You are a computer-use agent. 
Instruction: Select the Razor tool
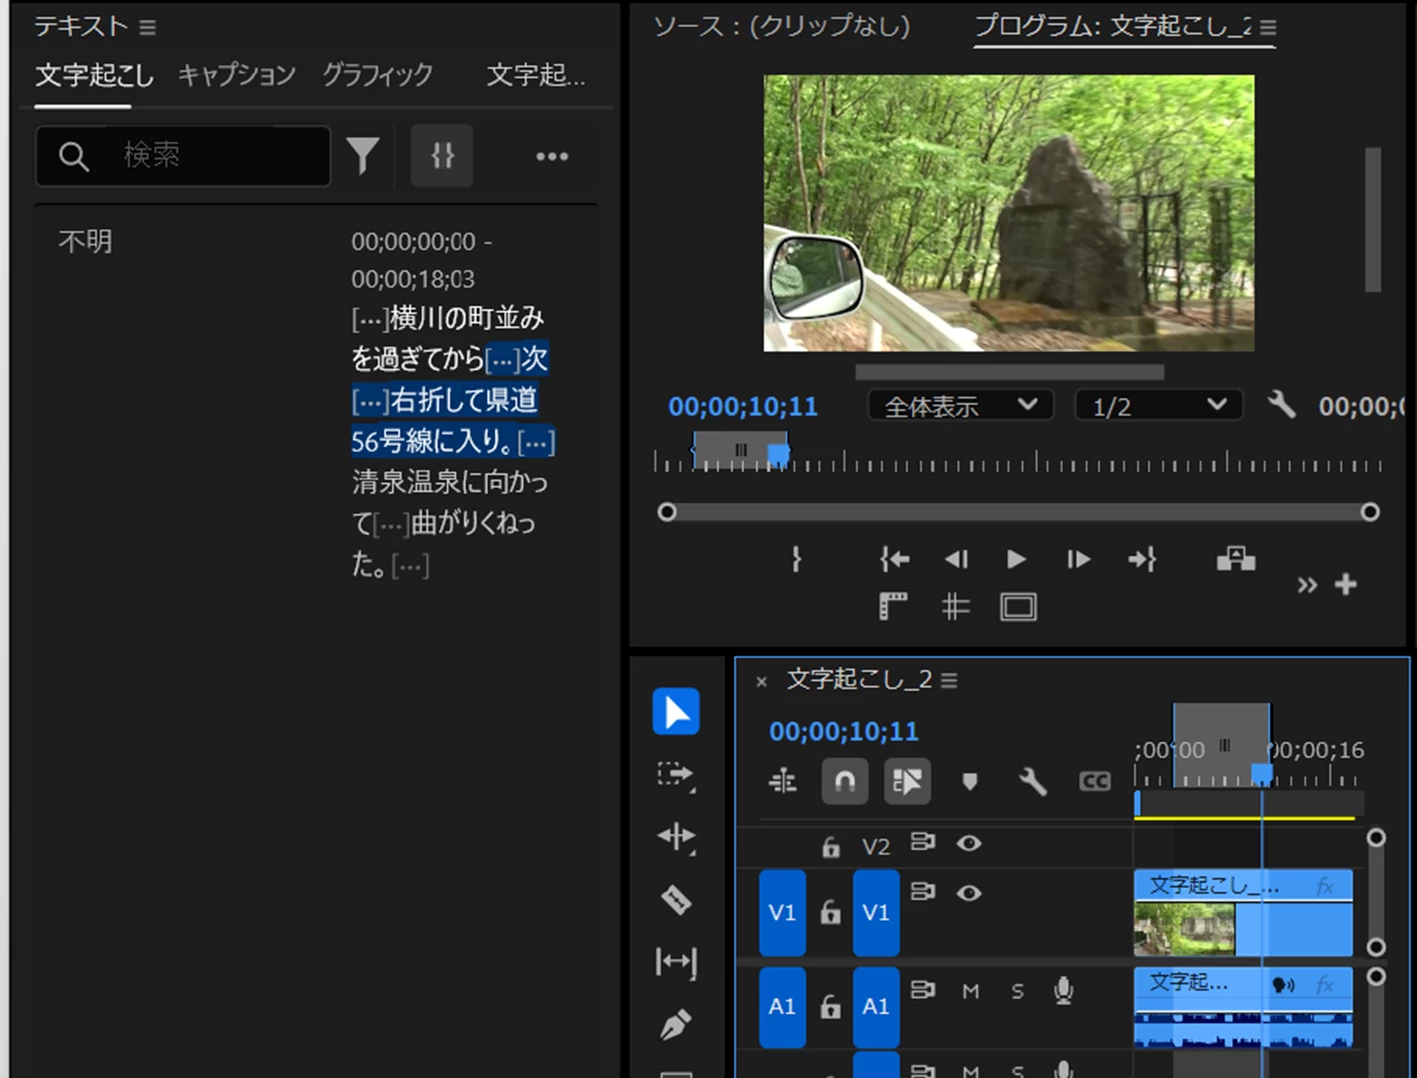676,900
